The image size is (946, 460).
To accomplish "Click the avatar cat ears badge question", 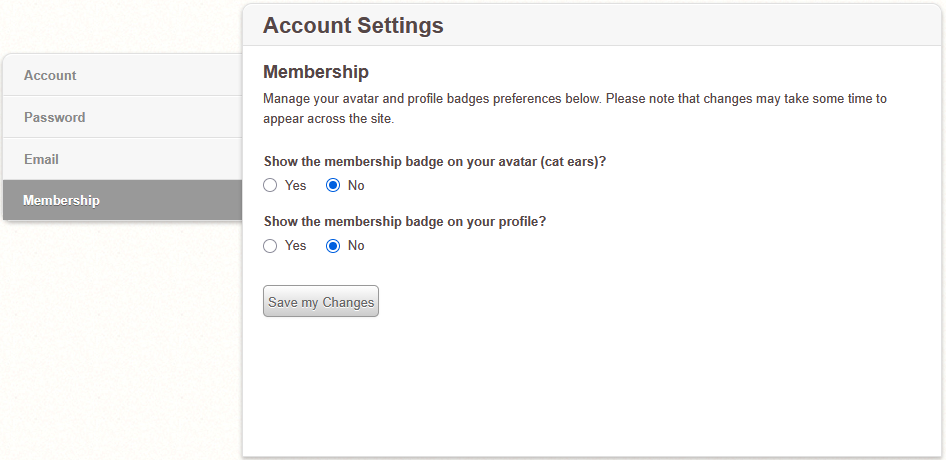I will [x=435, y=161].
